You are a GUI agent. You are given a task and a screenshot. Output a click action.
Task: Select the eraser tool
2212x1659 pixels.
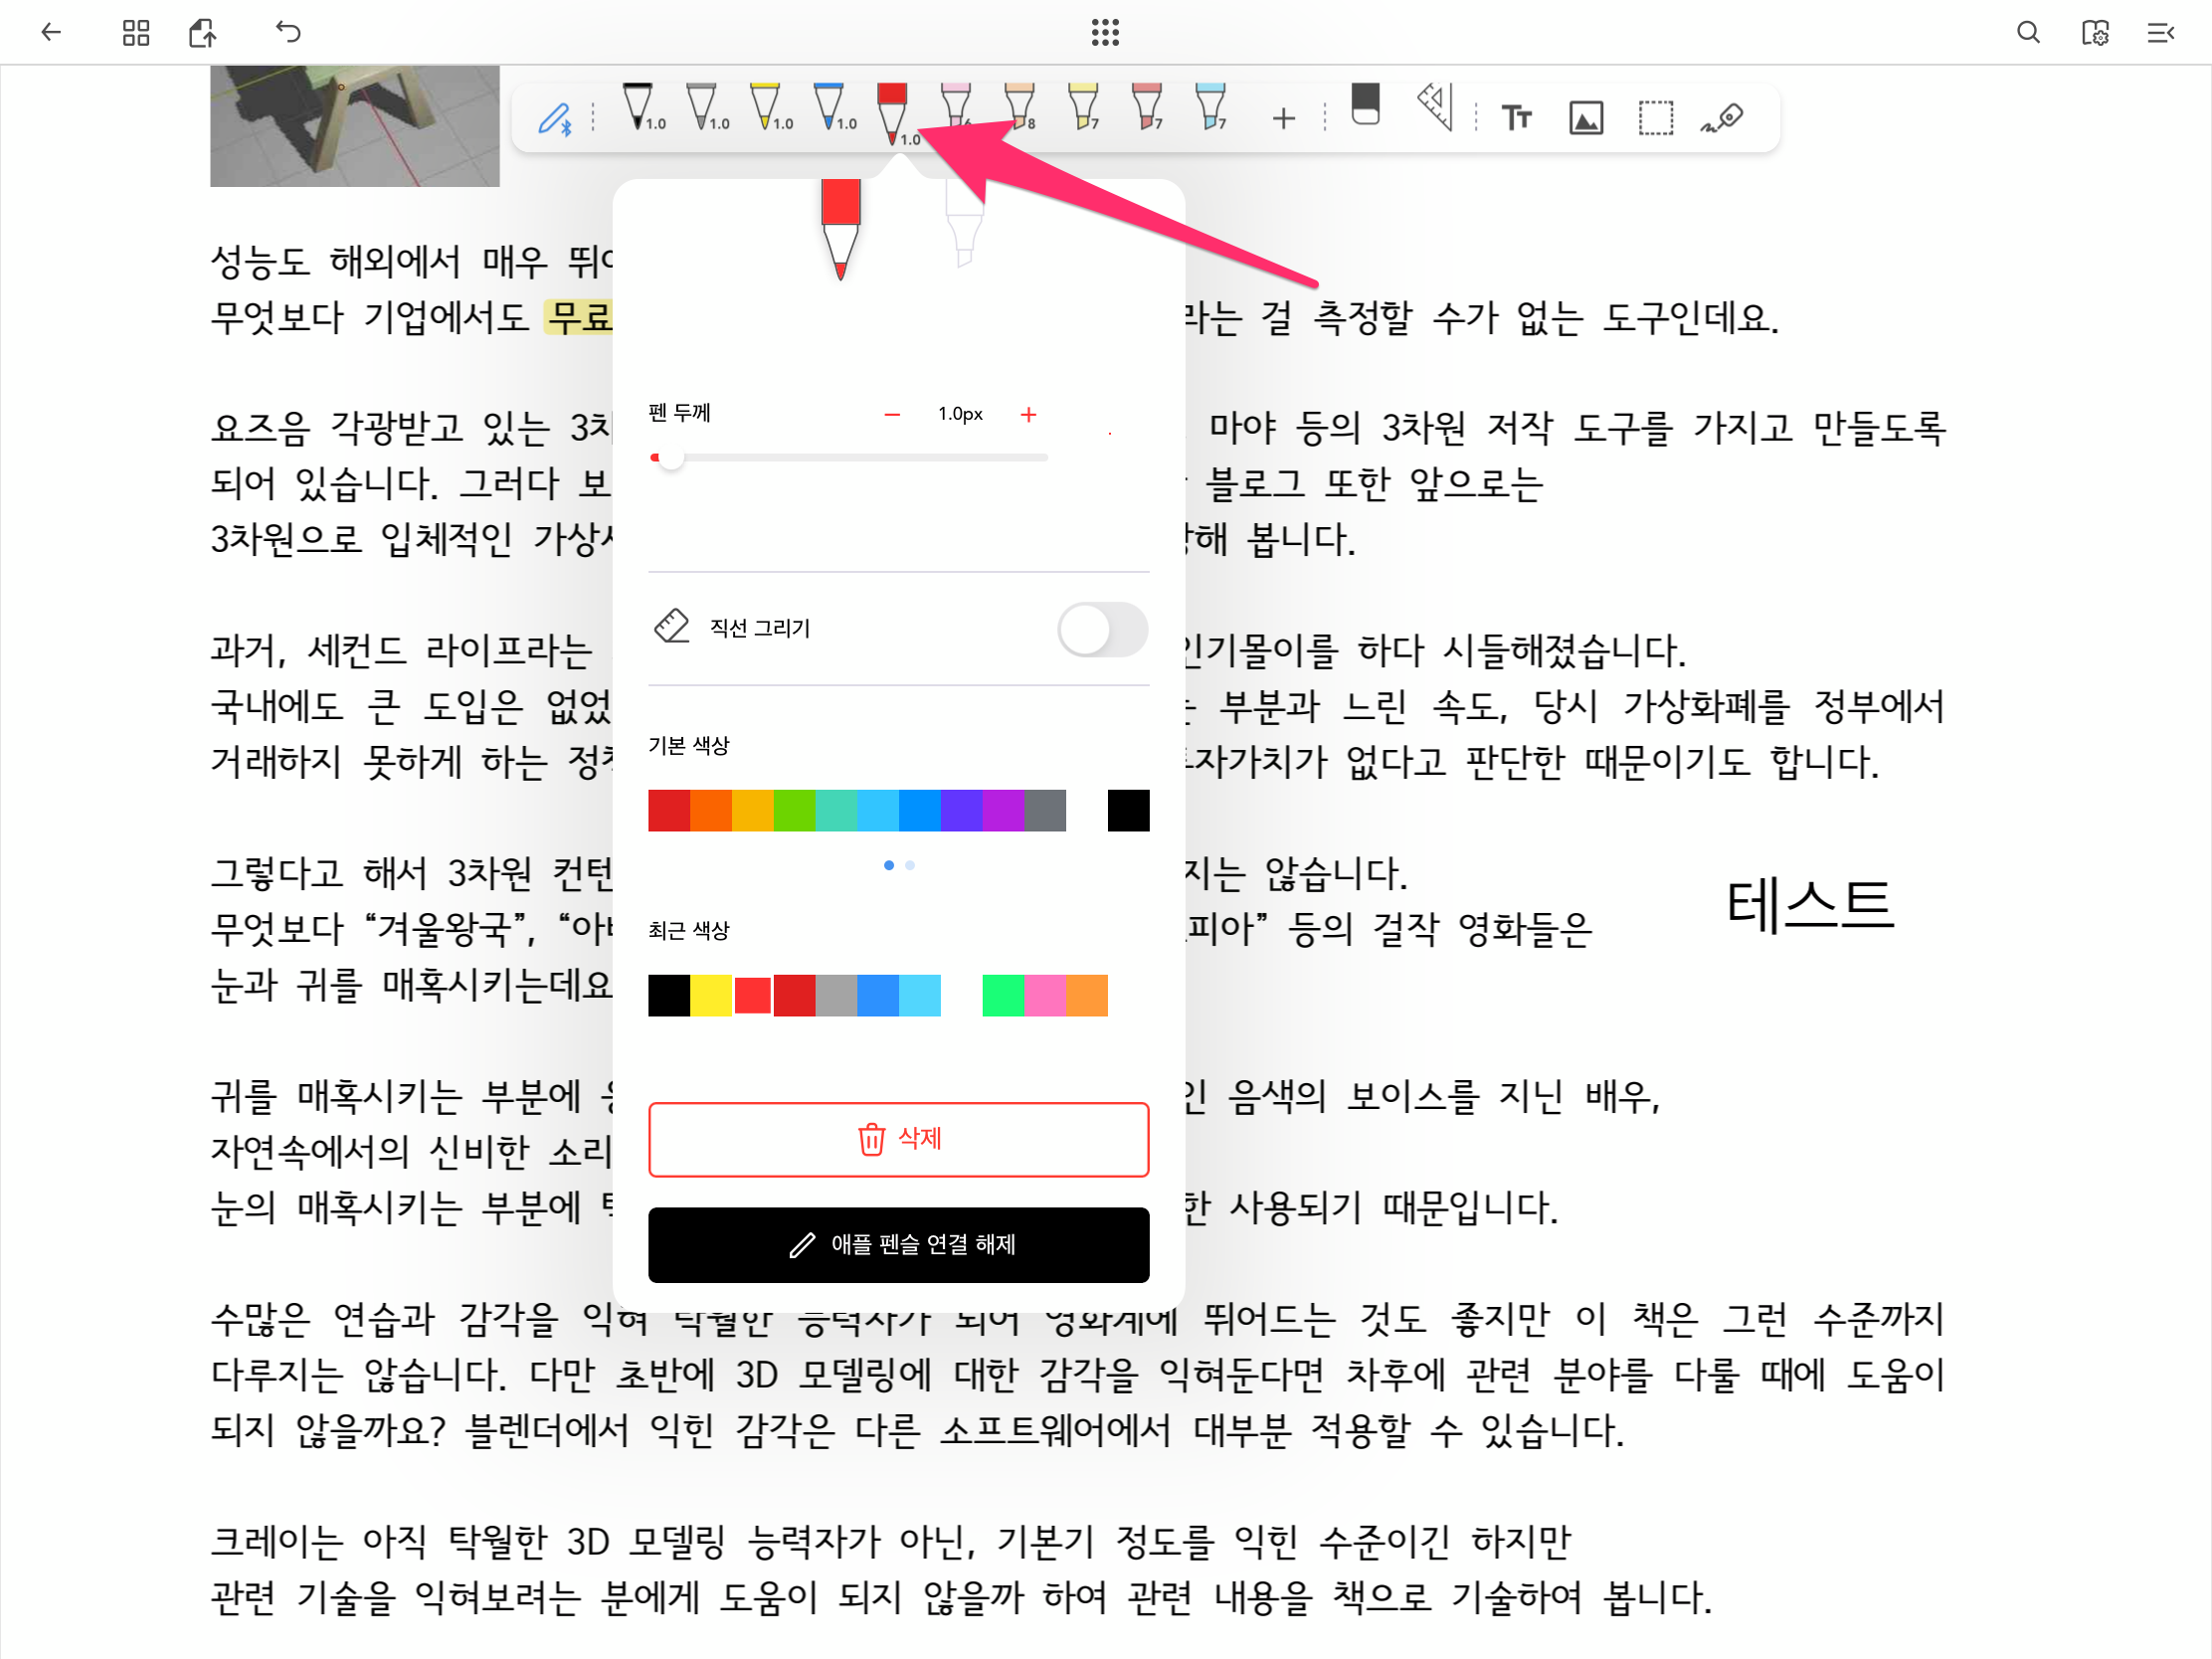pos(1364,106)
